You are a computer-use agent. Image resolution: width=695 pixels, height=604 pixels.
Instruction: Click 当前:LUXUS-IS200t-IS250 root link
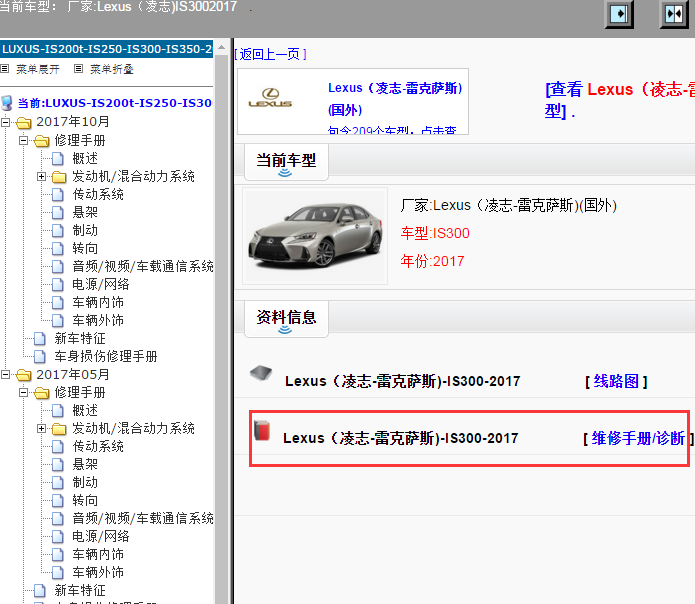(x=114, y=103)
